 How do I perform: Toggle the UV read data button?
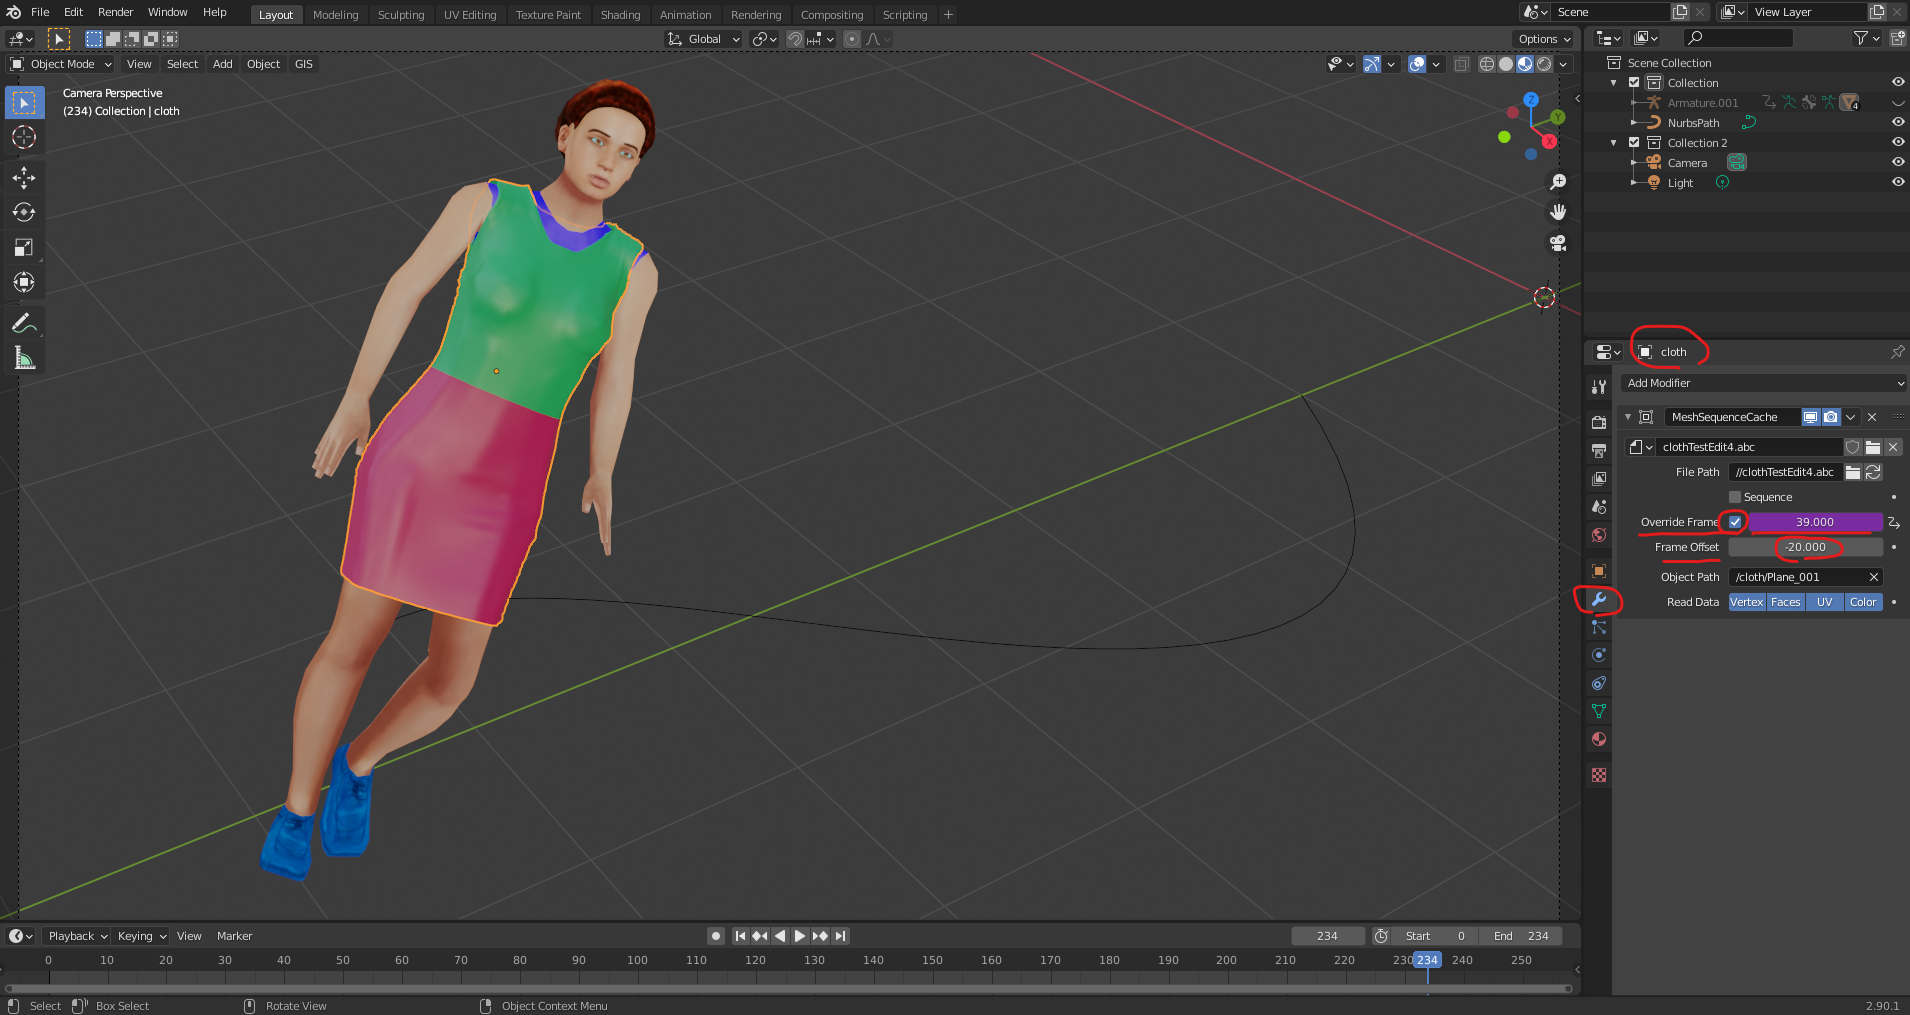(1824, 602)
